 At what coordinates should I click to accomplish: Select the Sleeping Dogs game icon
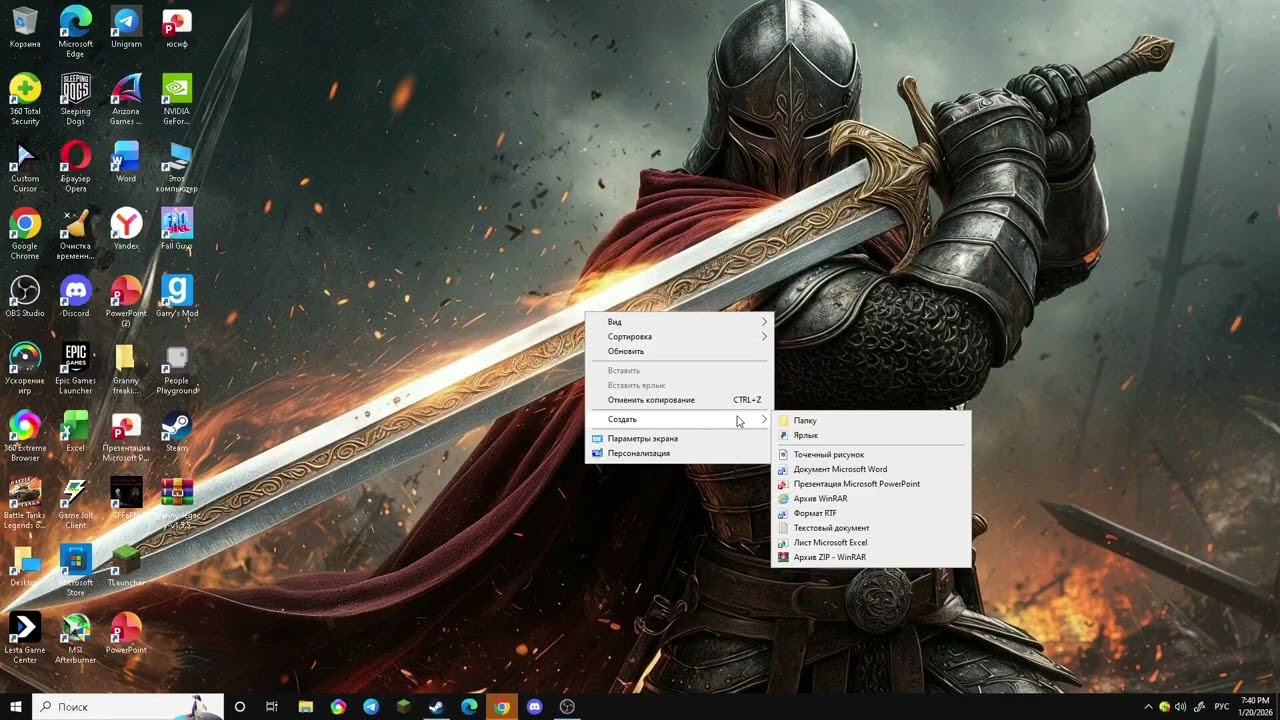pyautogui.click(x=75, y=100)
